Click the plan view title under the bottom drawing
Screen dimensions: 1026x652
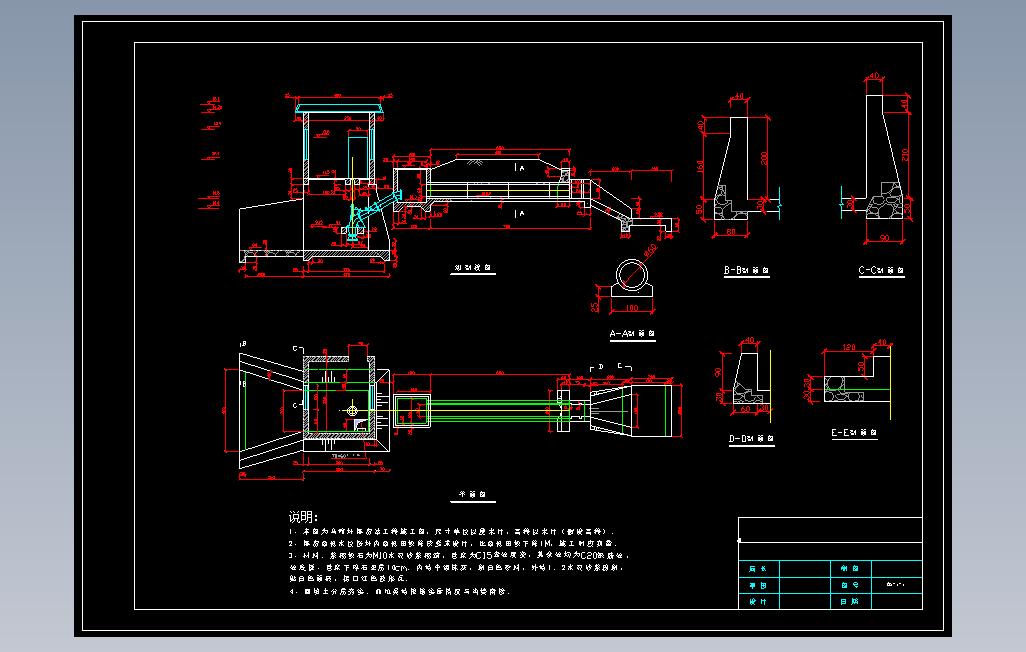472,495
